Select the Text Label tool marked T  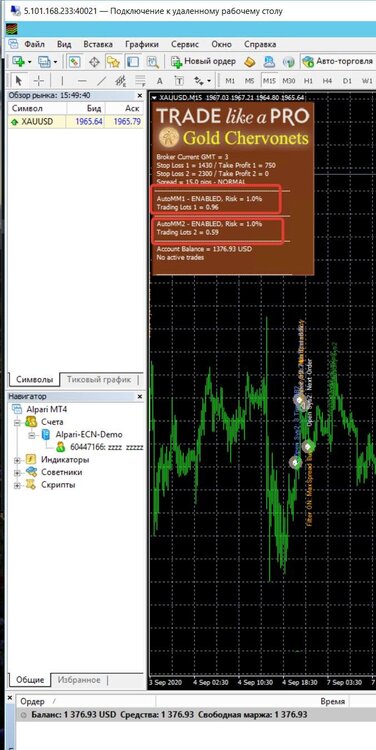(179, 80)
